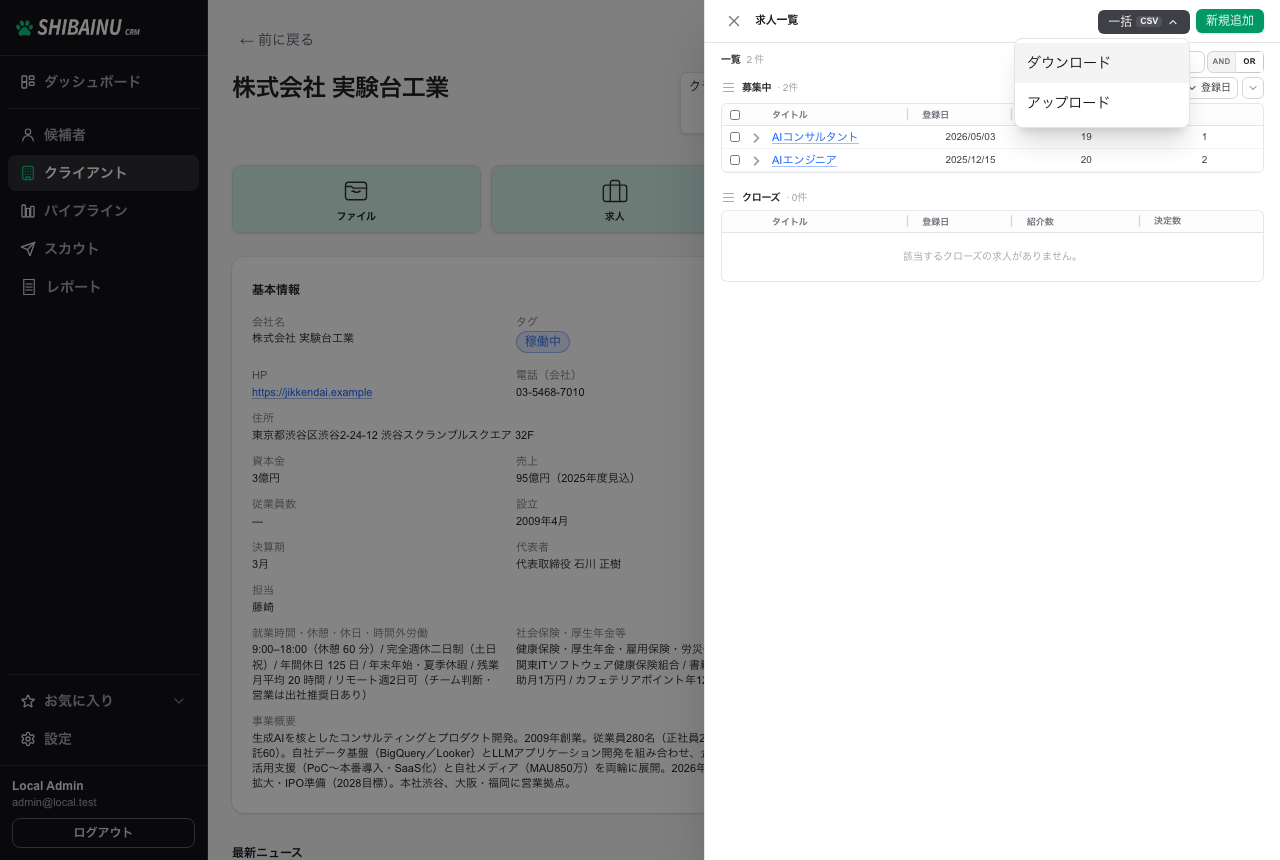Open the https://jikkendai.example link
1280x860 pixels.
312,393
